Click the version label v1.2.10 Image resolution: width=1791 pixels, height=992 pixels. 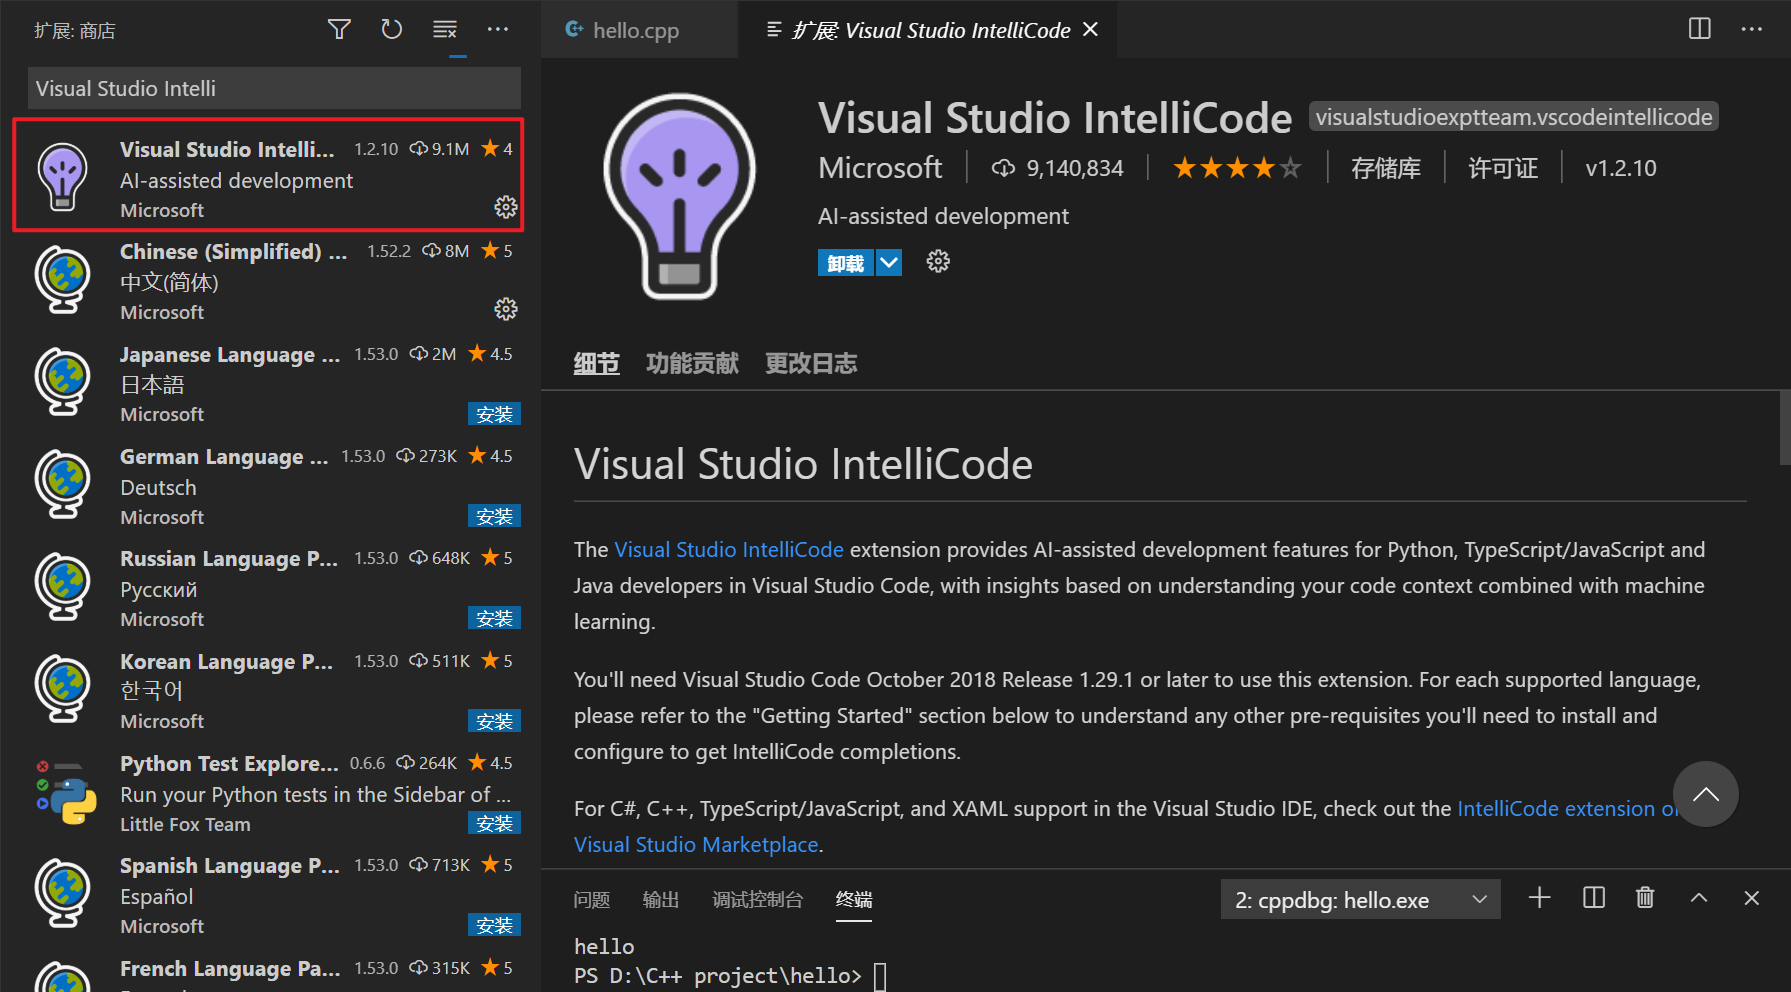click(x=1621, y=168)
